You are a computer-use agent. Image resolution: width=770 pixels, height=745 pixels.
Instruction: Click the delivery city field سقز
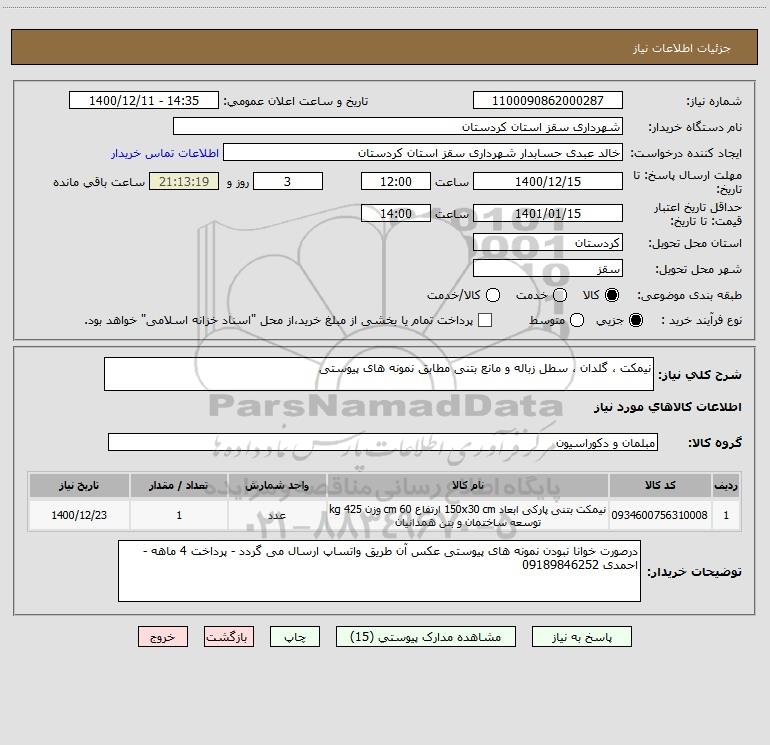[548, 269]
